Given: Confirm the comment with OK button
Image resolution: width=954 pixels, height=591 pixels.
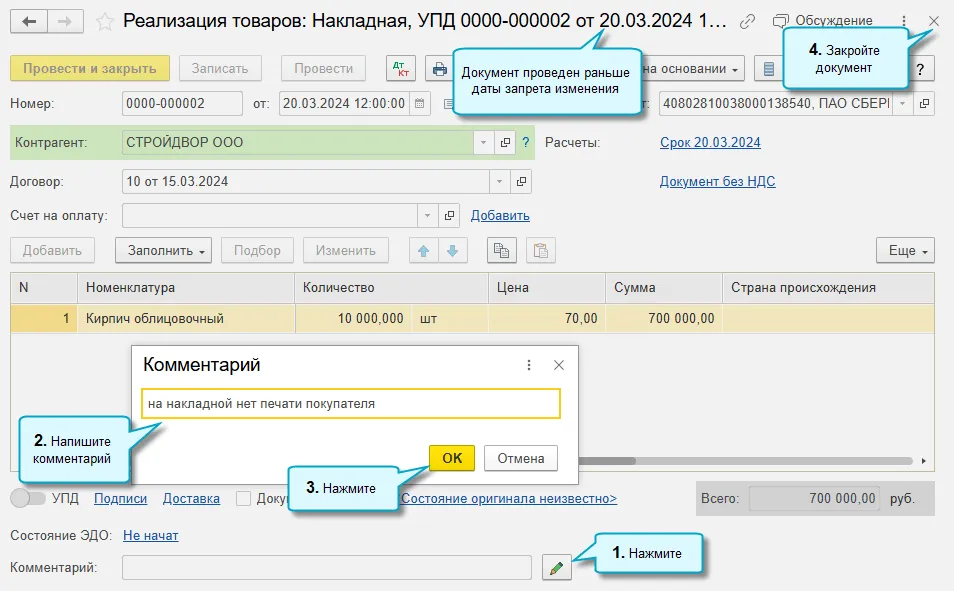Looking at the screenshot, I should 451,458.
